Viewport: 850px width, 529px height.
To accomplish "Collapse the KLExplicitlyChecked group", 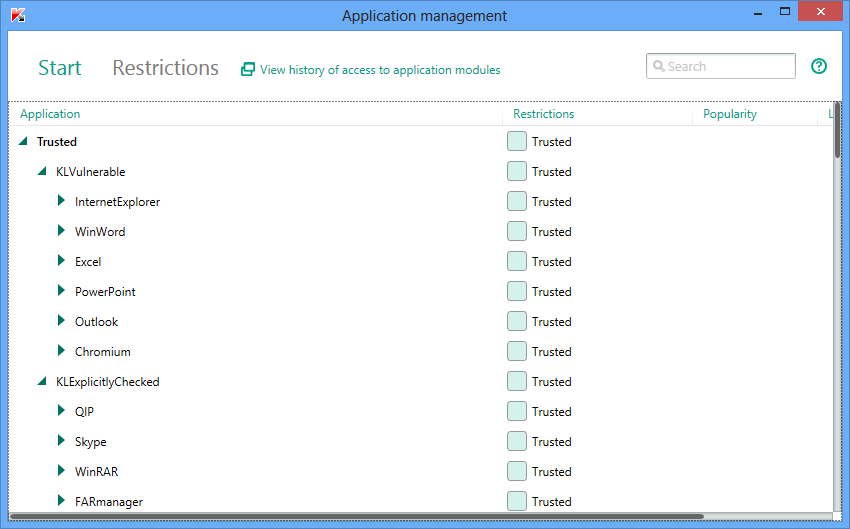I will pyautogui.click(x=42, y=381).
